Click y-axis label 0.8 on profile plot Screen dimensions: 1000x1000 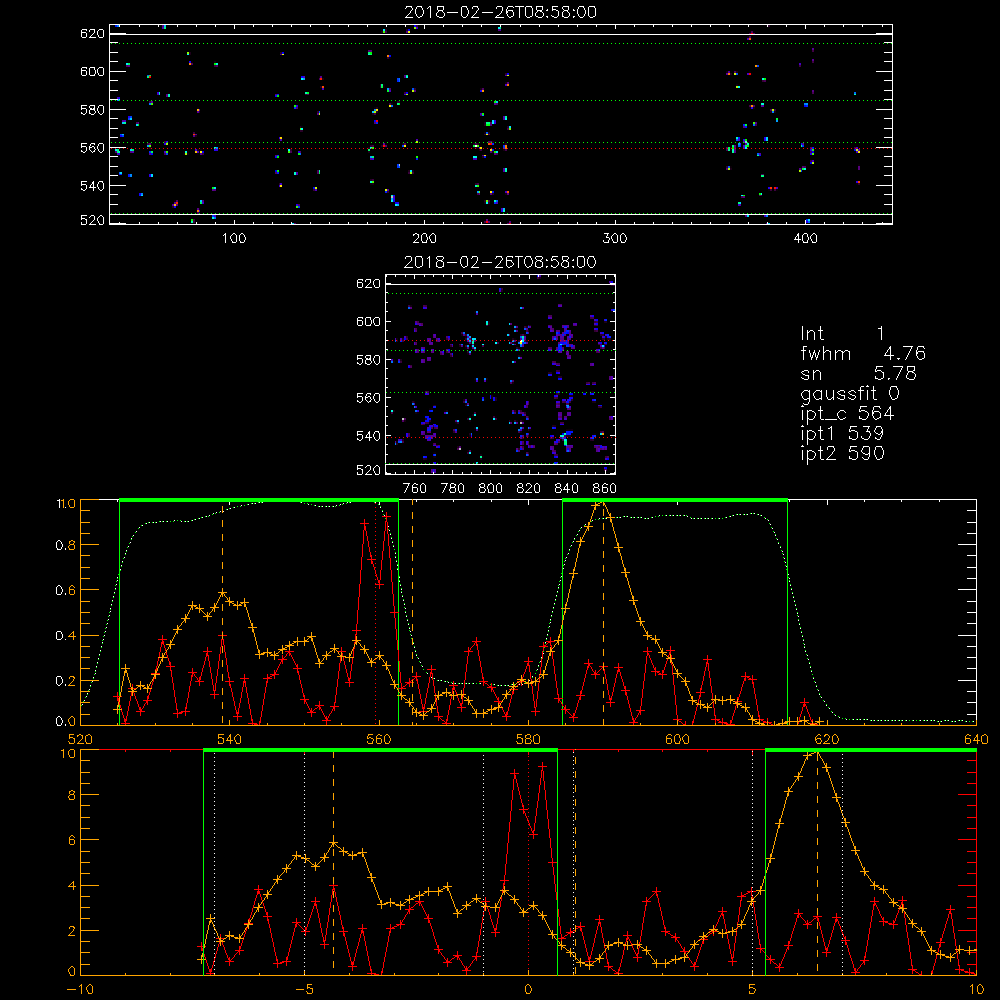tap(66, 545)
